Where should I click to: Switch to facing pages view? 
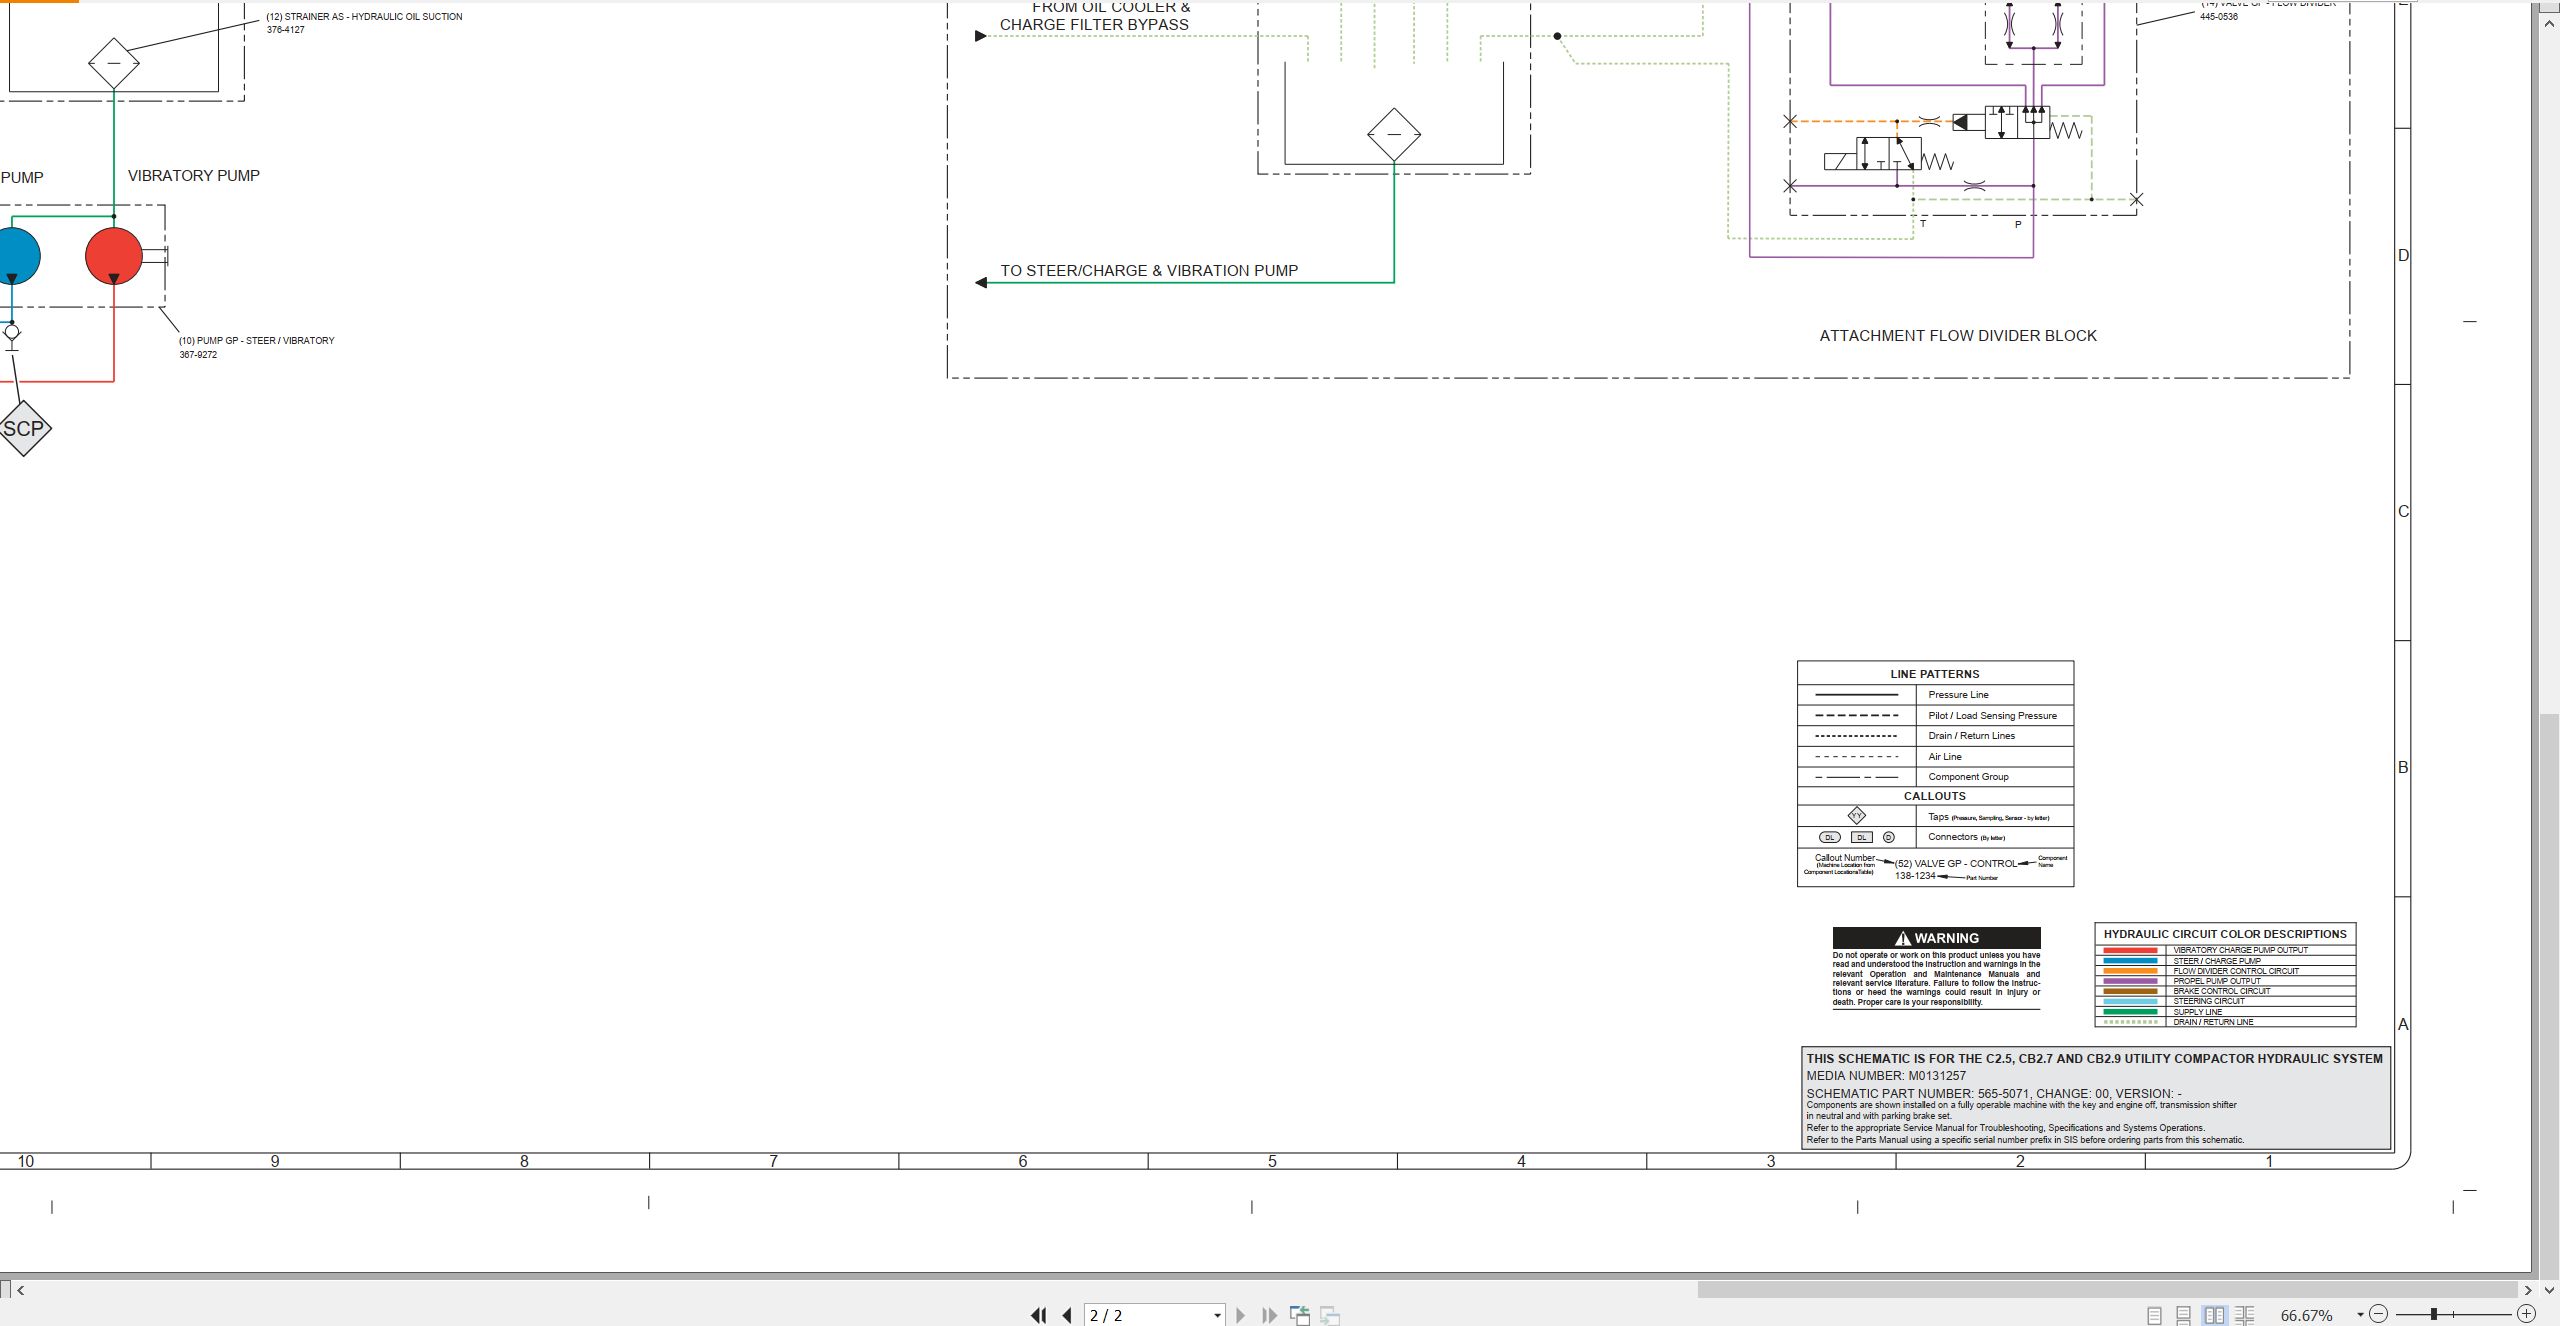(x=2215, y=1316)
